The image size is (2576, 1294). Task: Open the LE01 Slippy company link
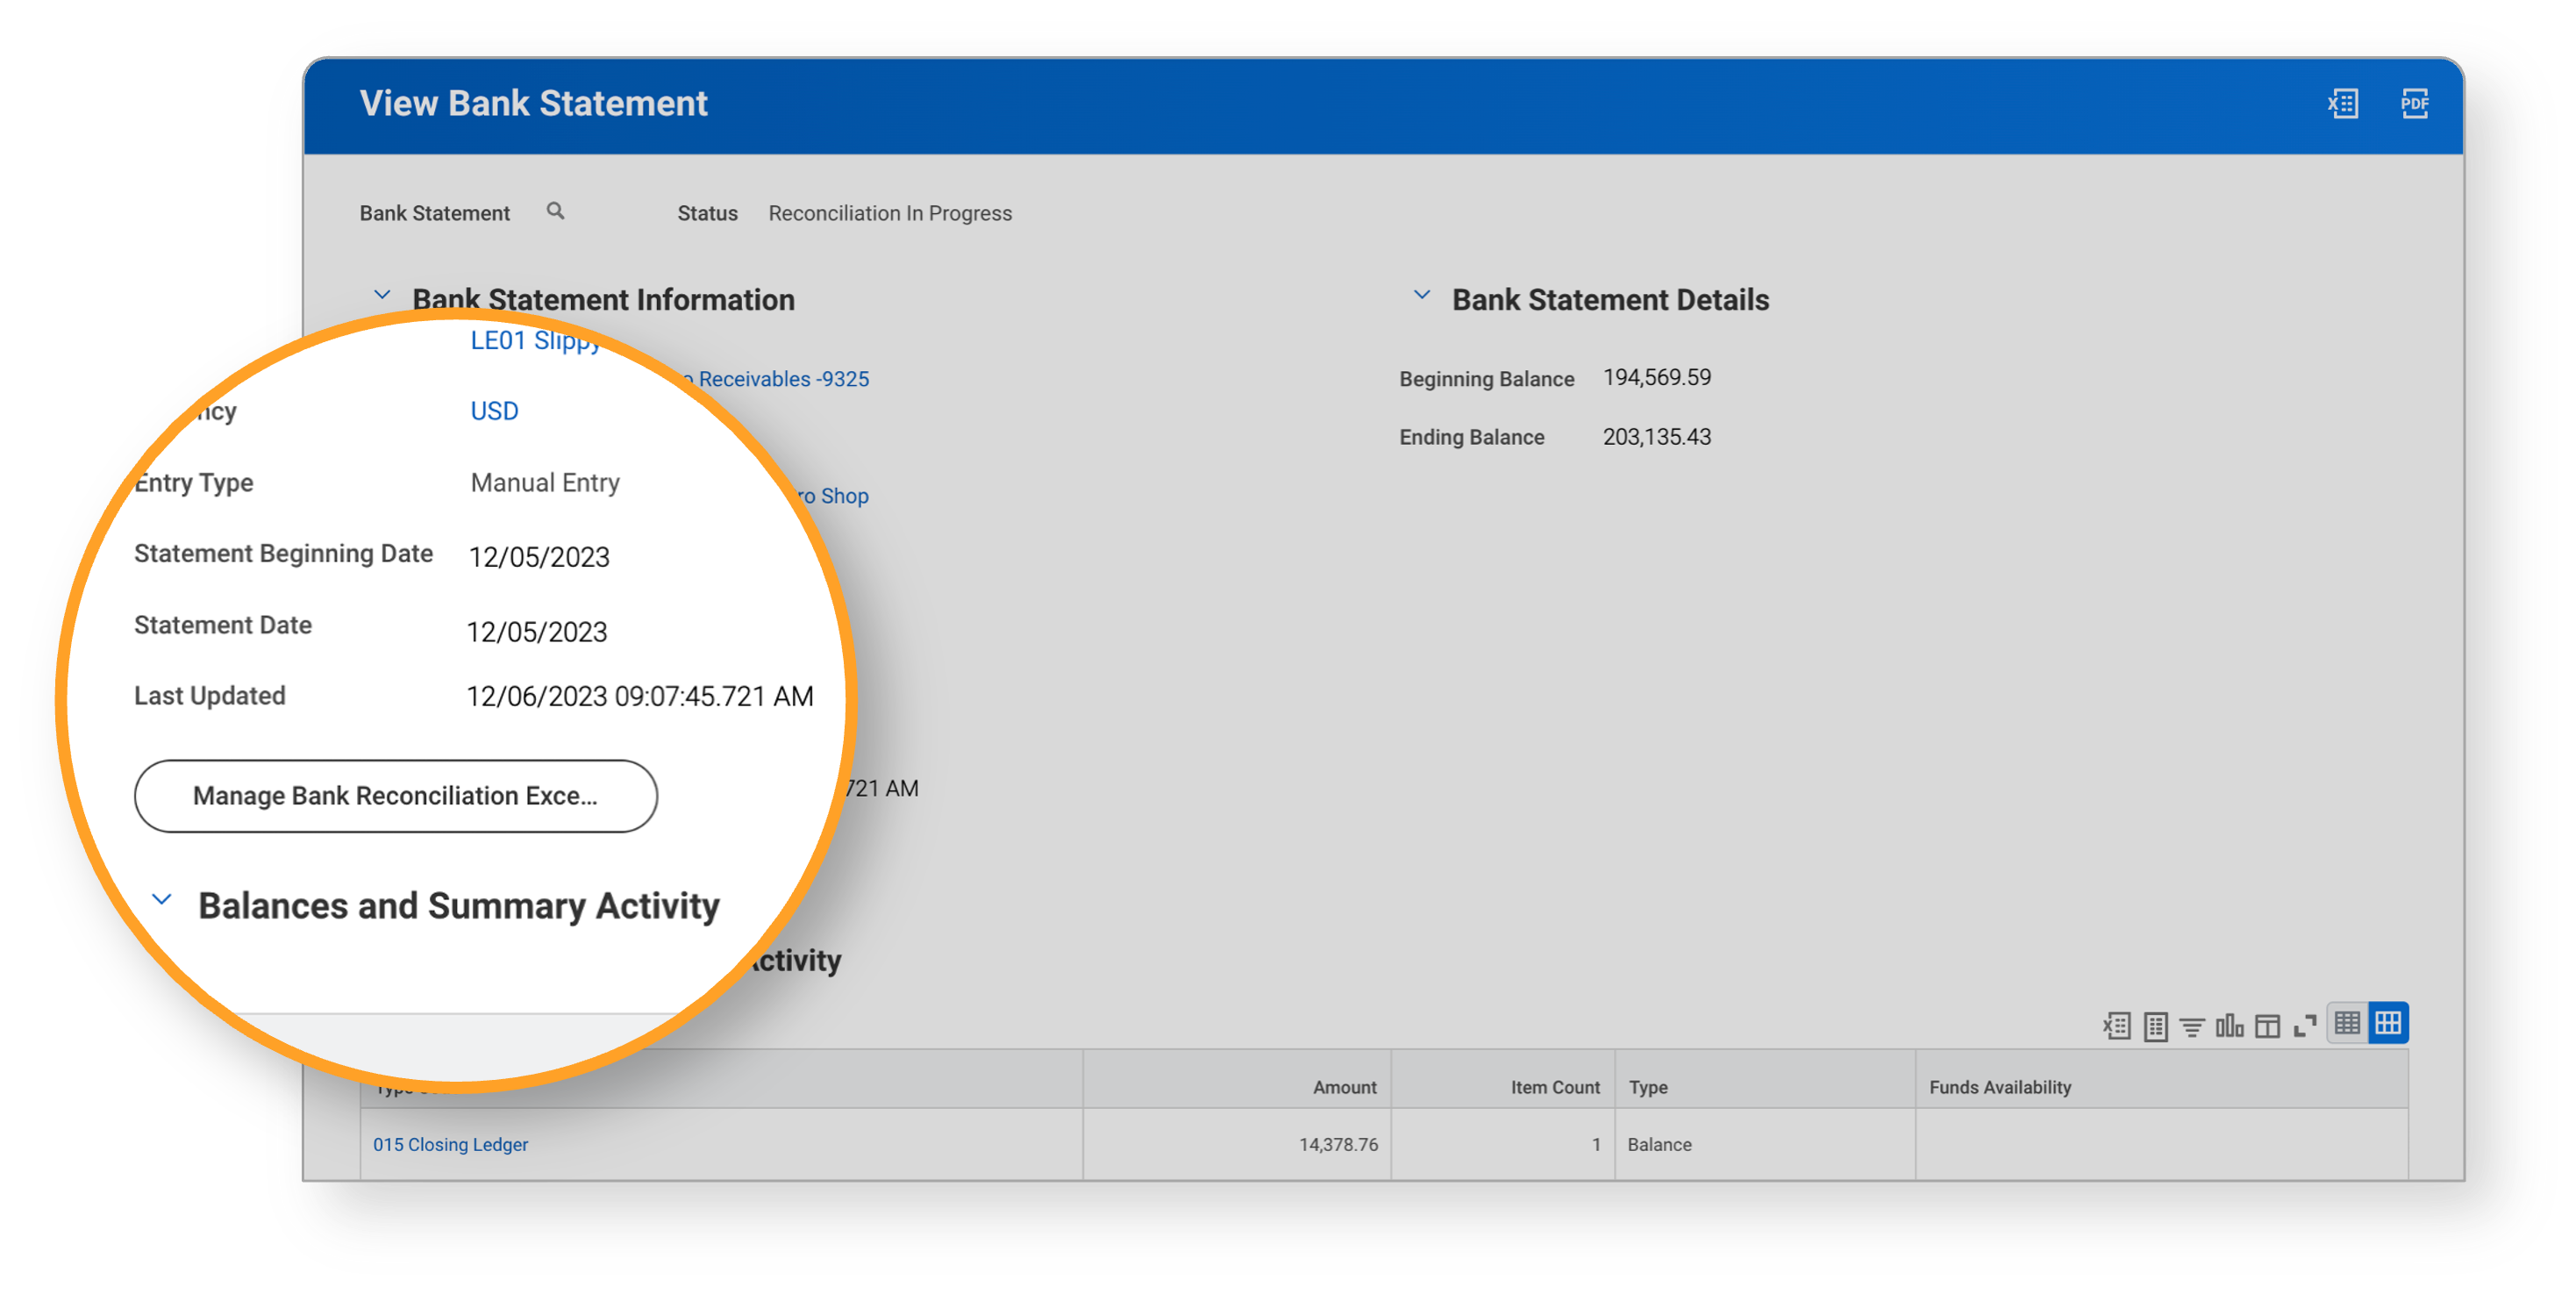tap(535, 342)
